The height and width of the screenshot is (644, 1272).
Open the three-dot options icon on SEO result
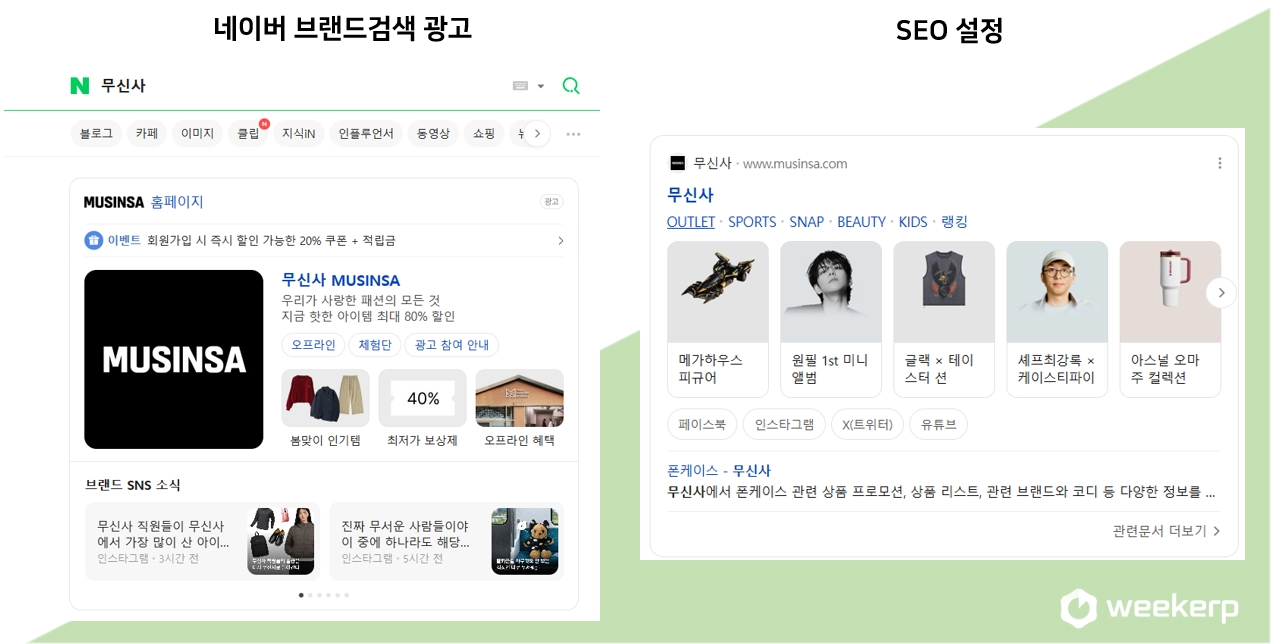(1220, 163)
